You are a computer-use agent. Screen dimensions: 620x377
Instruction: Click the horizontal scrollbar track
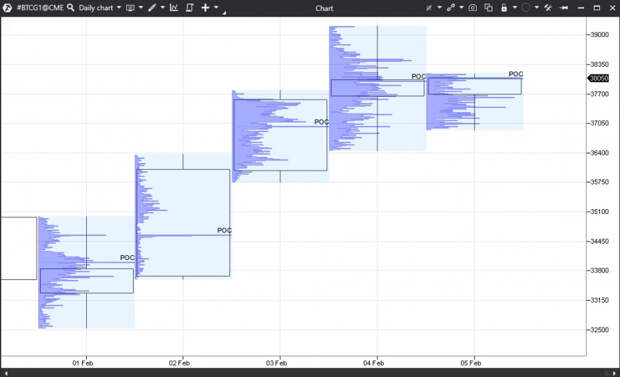tap(310, 373)
